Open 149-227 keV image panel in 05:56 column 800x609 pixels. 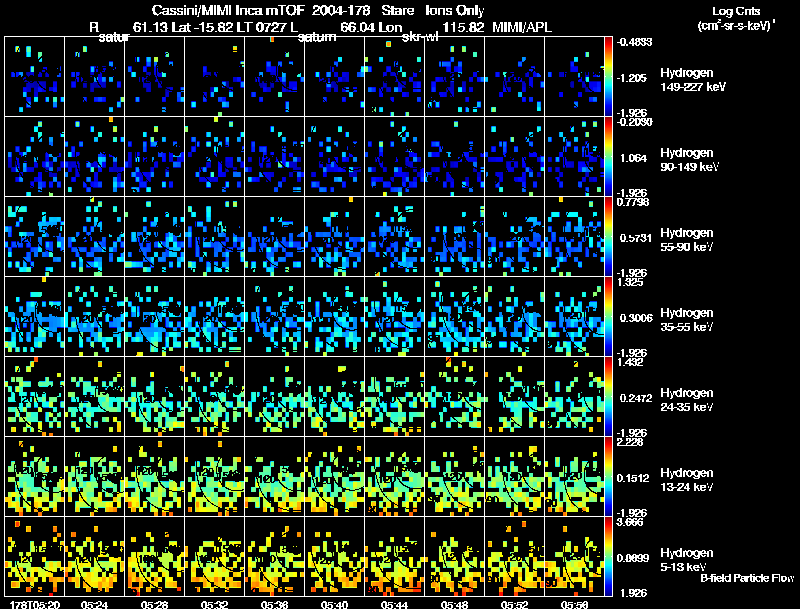574,76
